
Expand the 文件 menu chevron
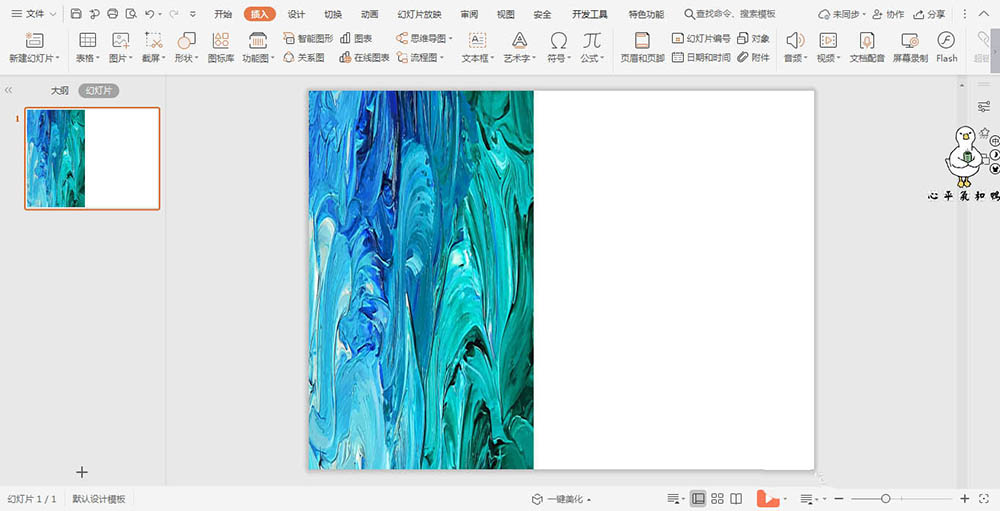53,14
